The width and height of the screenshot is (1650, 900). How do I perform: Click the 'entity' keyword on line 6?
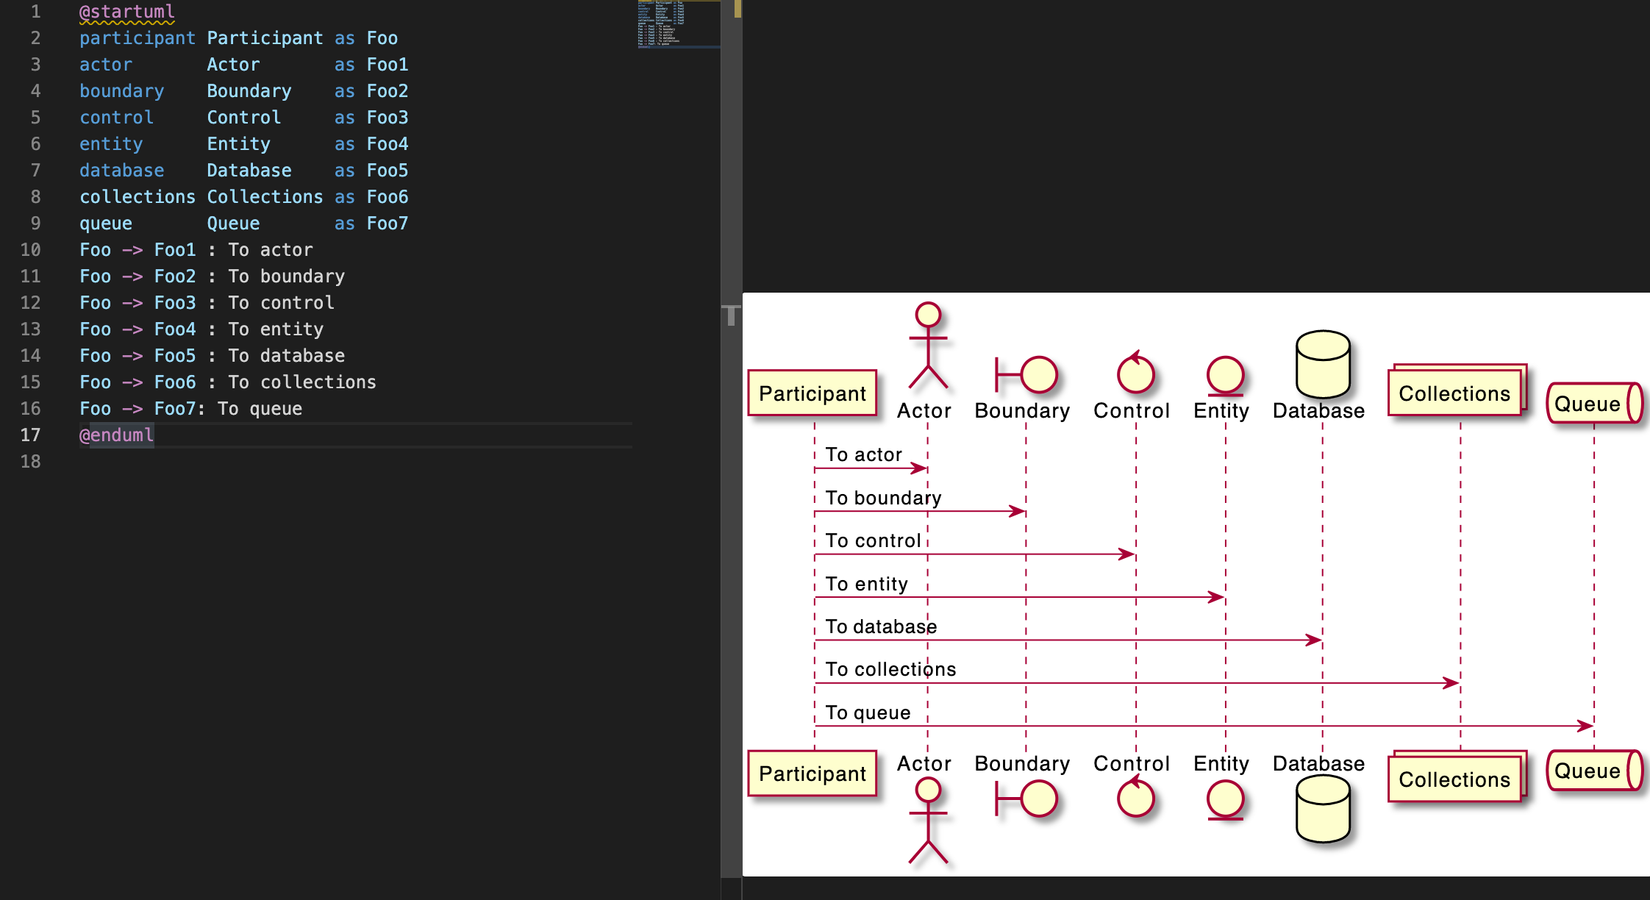(111, 144)
